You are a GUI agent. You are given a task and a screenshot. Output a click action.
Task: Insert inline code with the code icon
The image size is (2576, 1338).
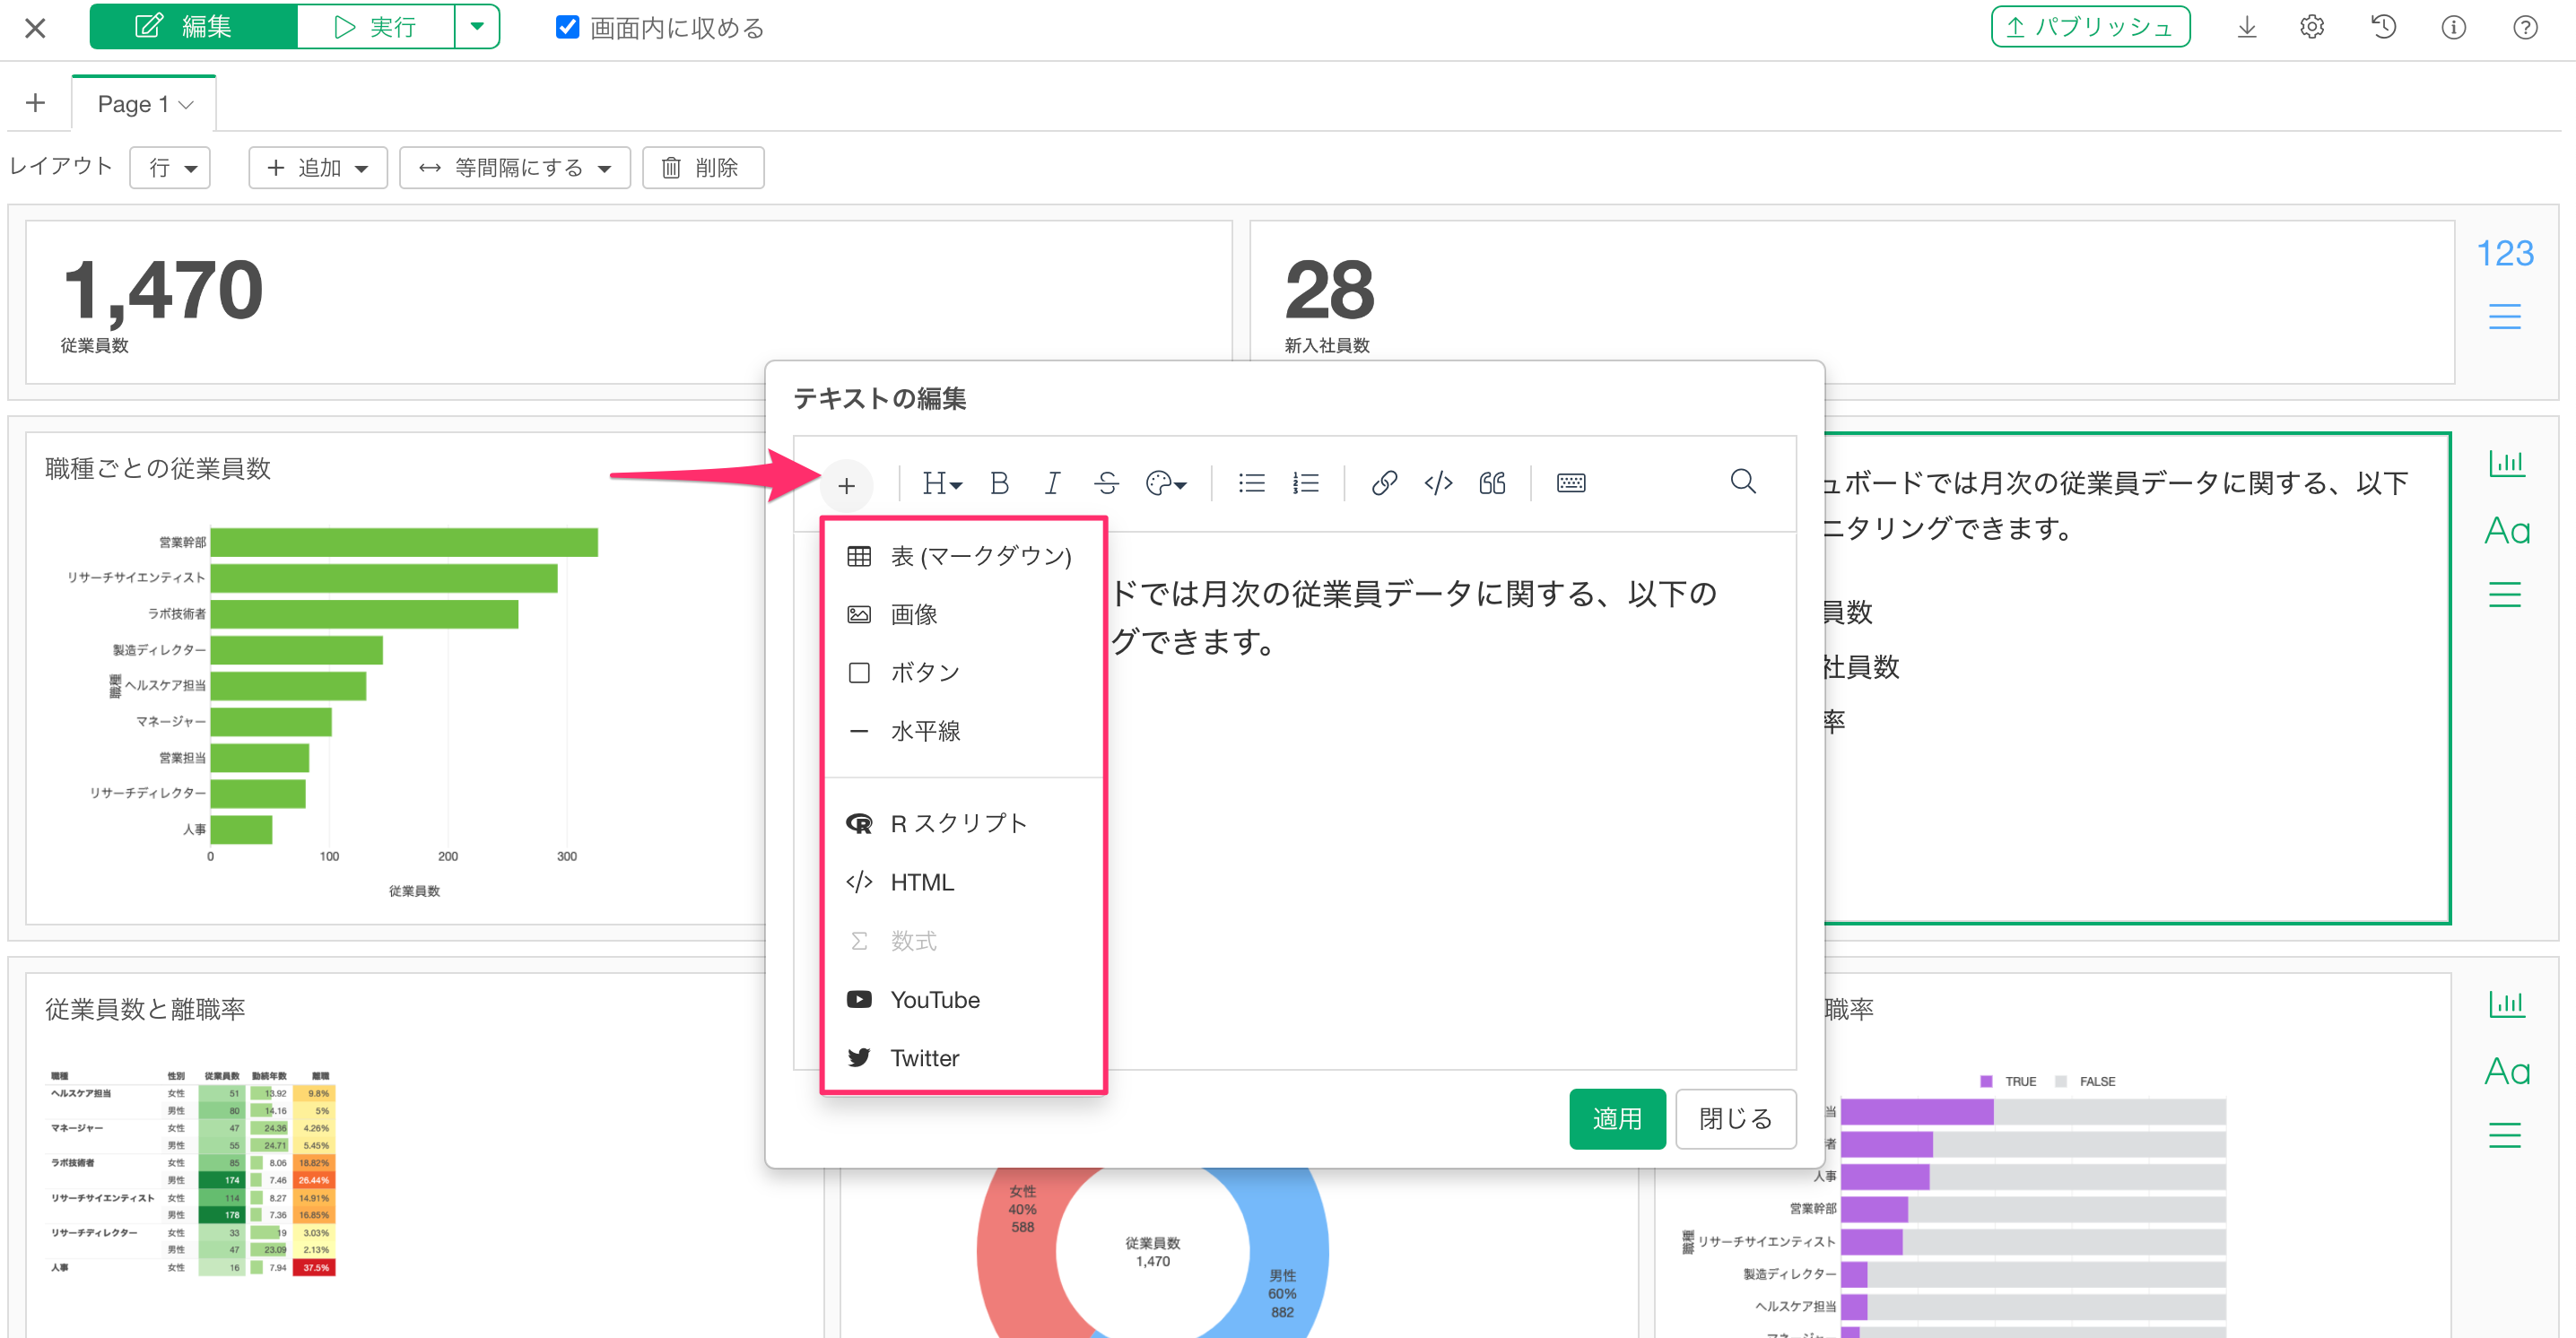click(x=1438, y=484)
